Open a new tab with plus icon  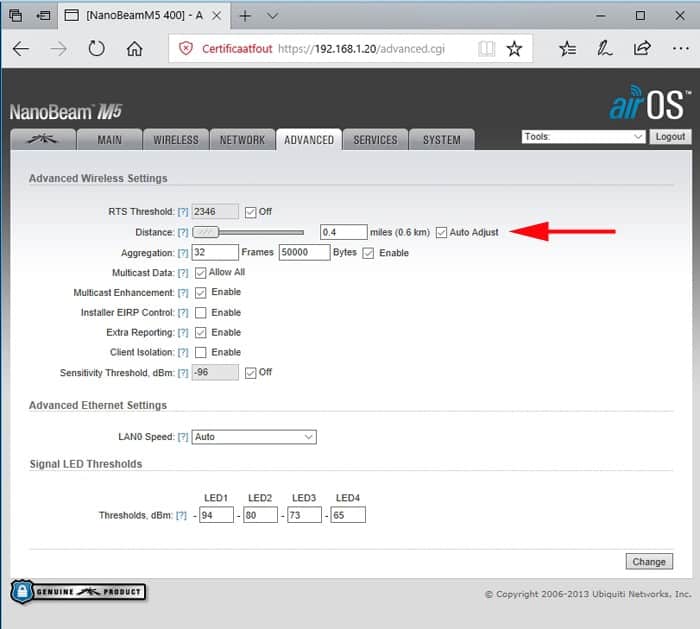245,16
